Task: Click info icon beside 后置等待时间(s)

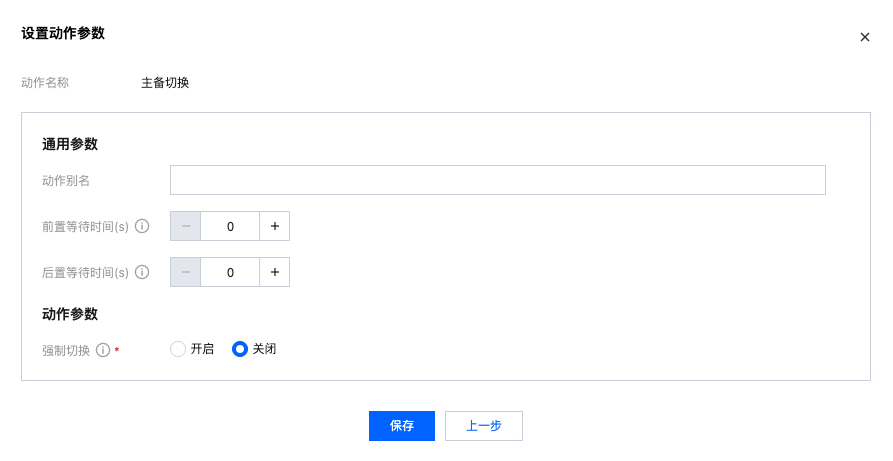Action: pos(142,272)
